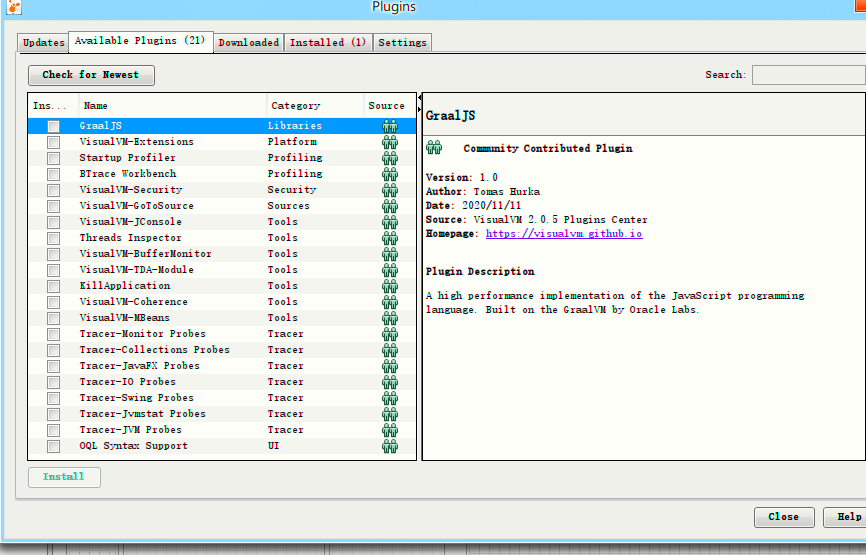Click the community source icon for GraalJS
This screenshot has height=555, width=866.
pyautogui.click(x=390, y=126)
